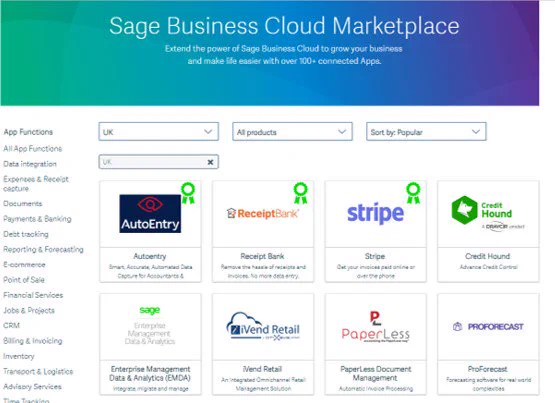Open the All products dropdown
The image size is (555, 403).
tap(292, 132)
